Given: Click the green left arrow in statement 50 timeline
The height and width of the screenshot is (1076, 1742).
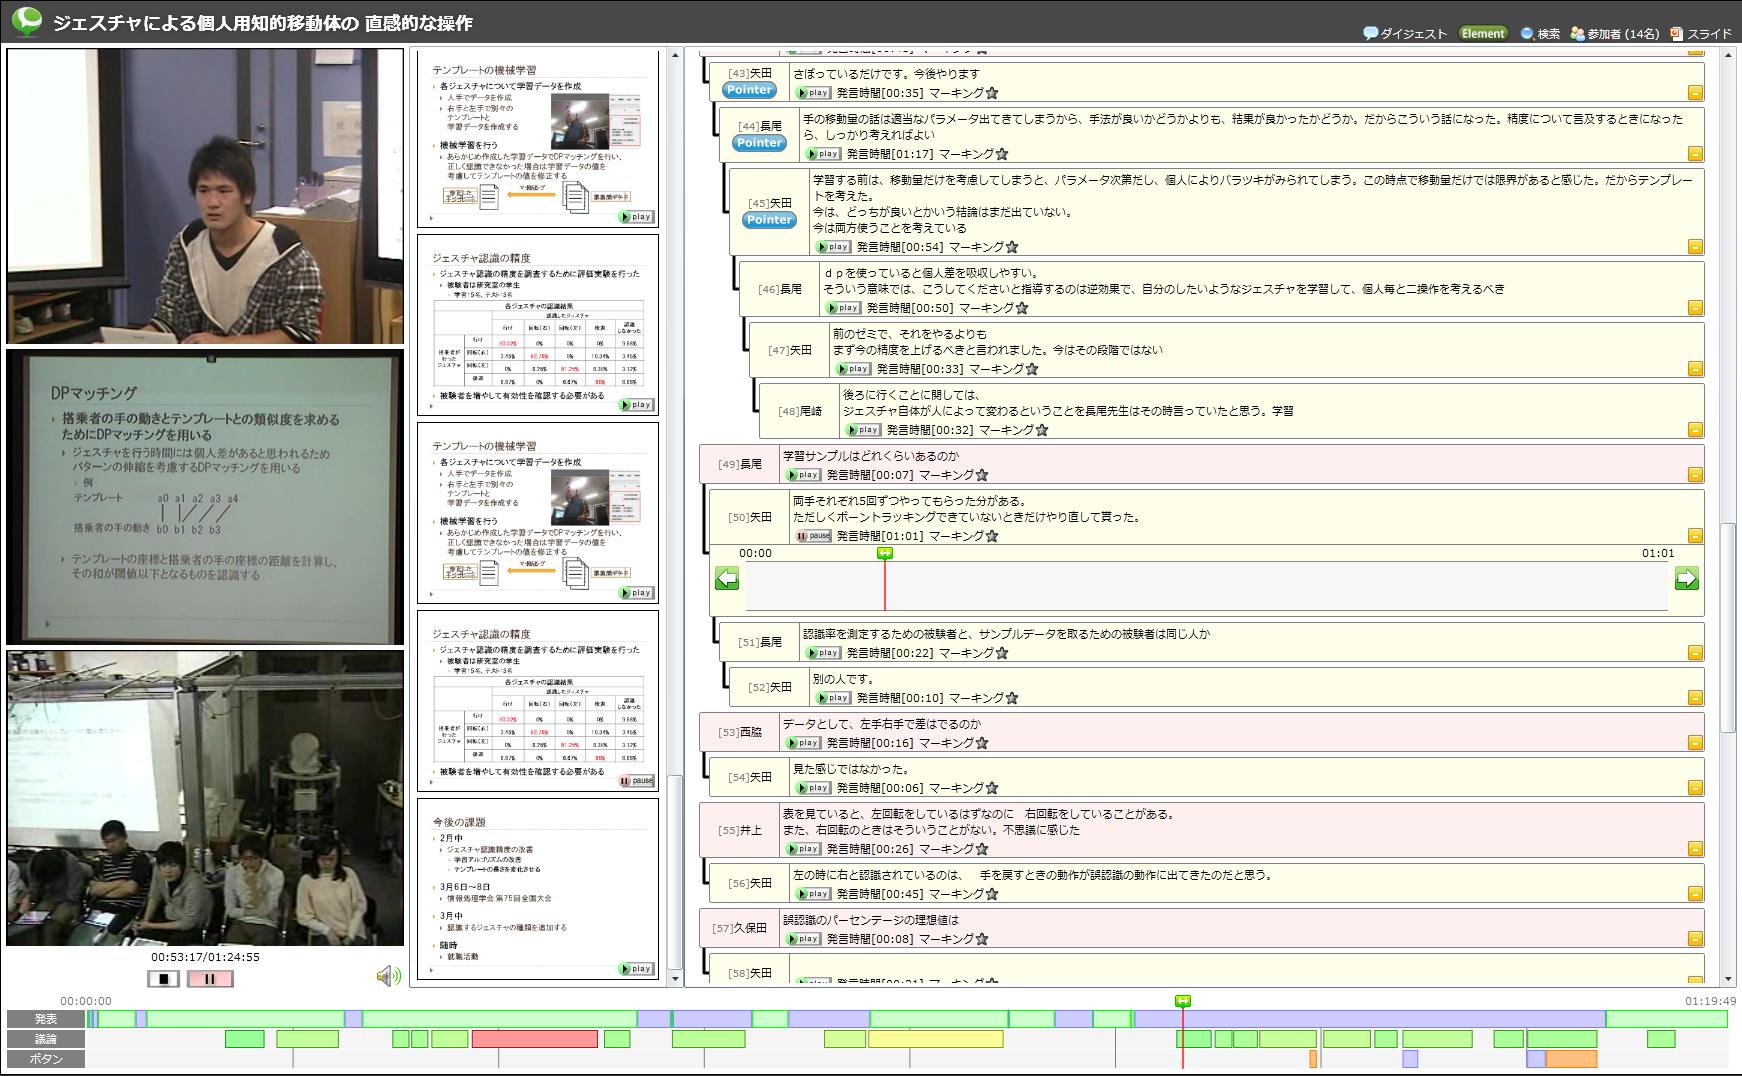Looking at the screenshot, I should tap(727, 578).
